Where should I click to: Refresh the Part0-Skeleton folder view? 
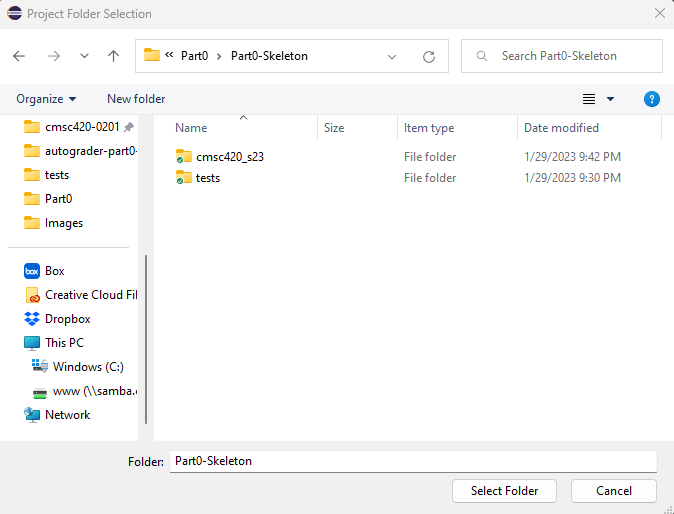coord(429,56)
